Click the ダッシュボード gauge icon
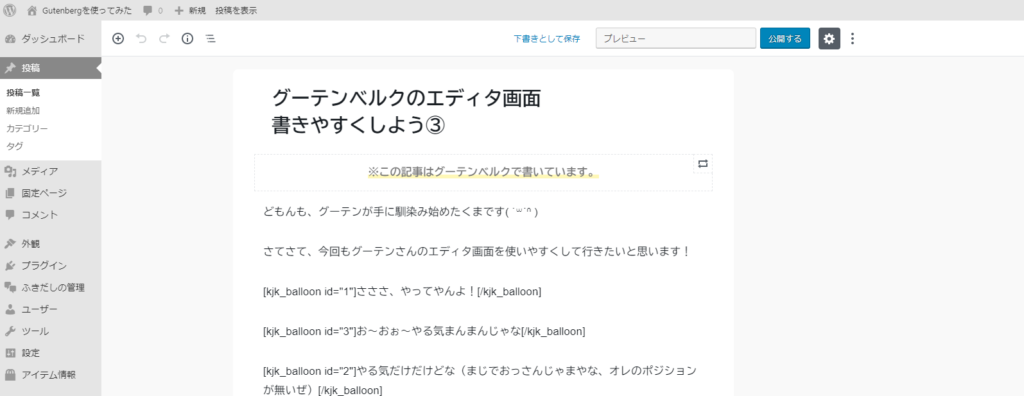 pyautogui.click(x=10, y=39)
